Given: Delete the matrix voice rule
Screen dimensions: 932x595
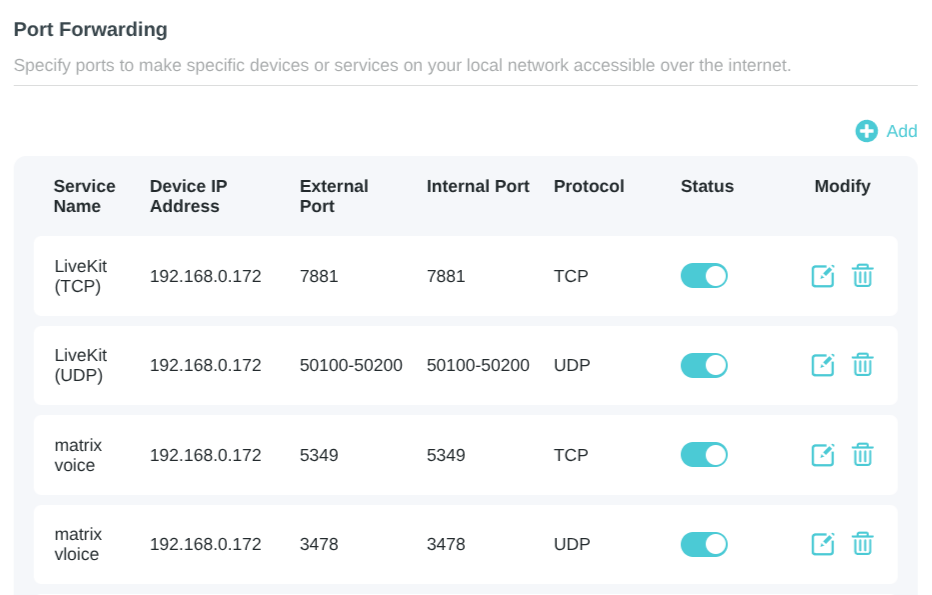Looking at the screenshot, I should point(864,454).
